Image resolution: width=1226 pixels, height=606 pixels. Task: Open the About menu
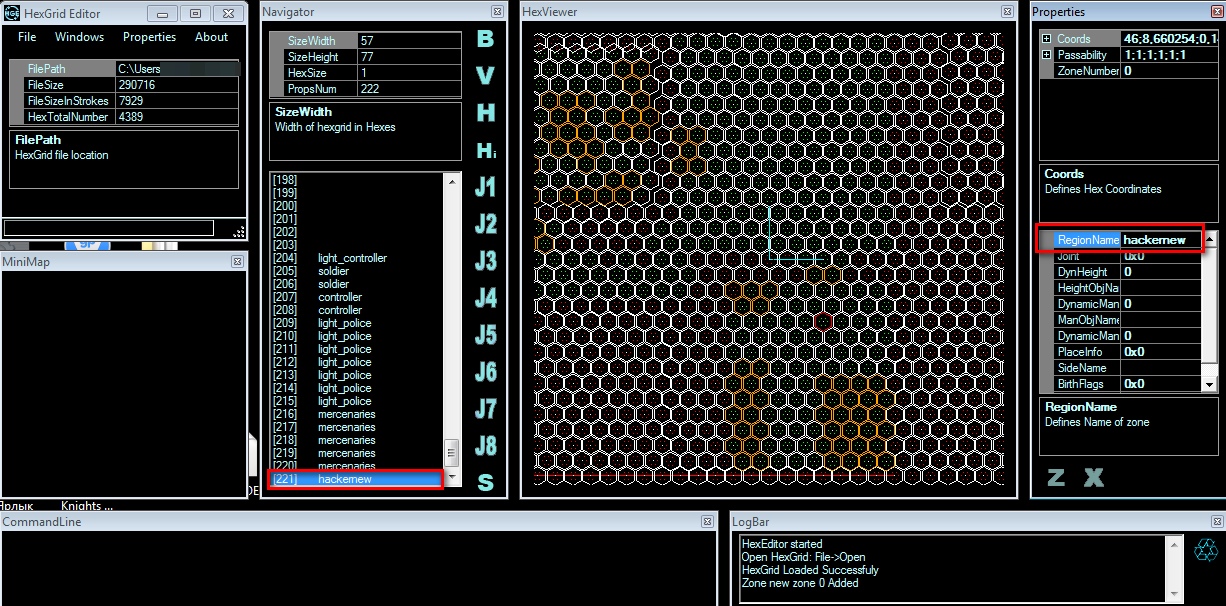211,37
